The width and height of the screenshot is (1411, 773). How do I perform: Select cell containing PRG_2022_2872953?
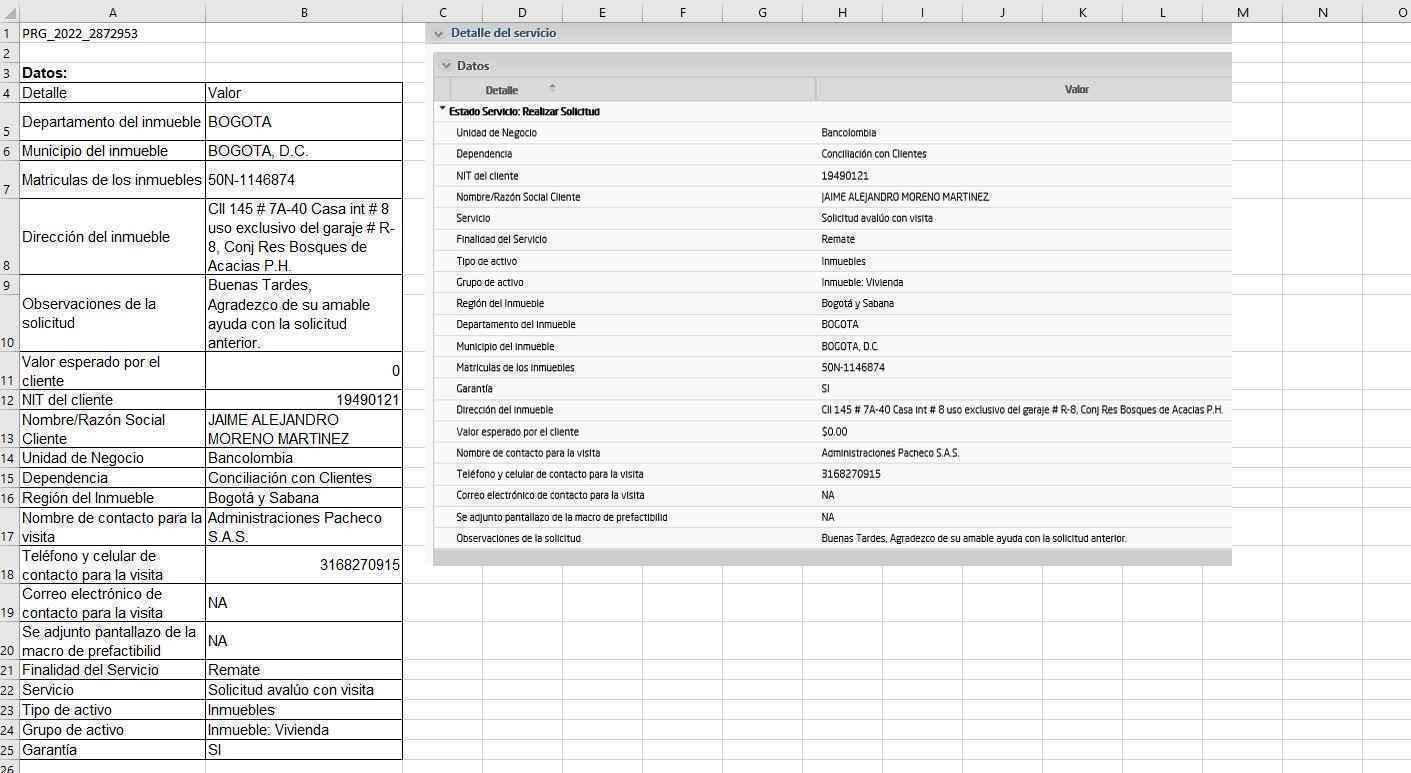pos(112,33)
